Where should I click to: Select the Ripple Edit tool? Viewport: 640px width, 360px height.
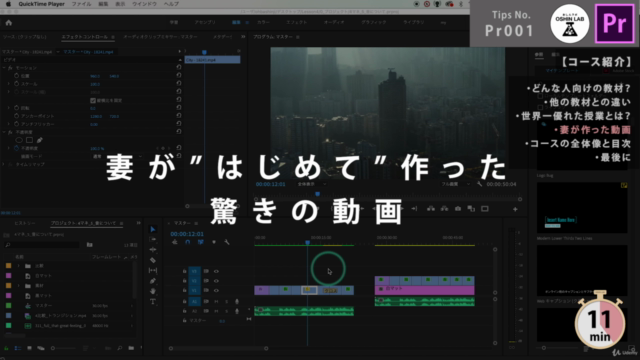point(153,250)
